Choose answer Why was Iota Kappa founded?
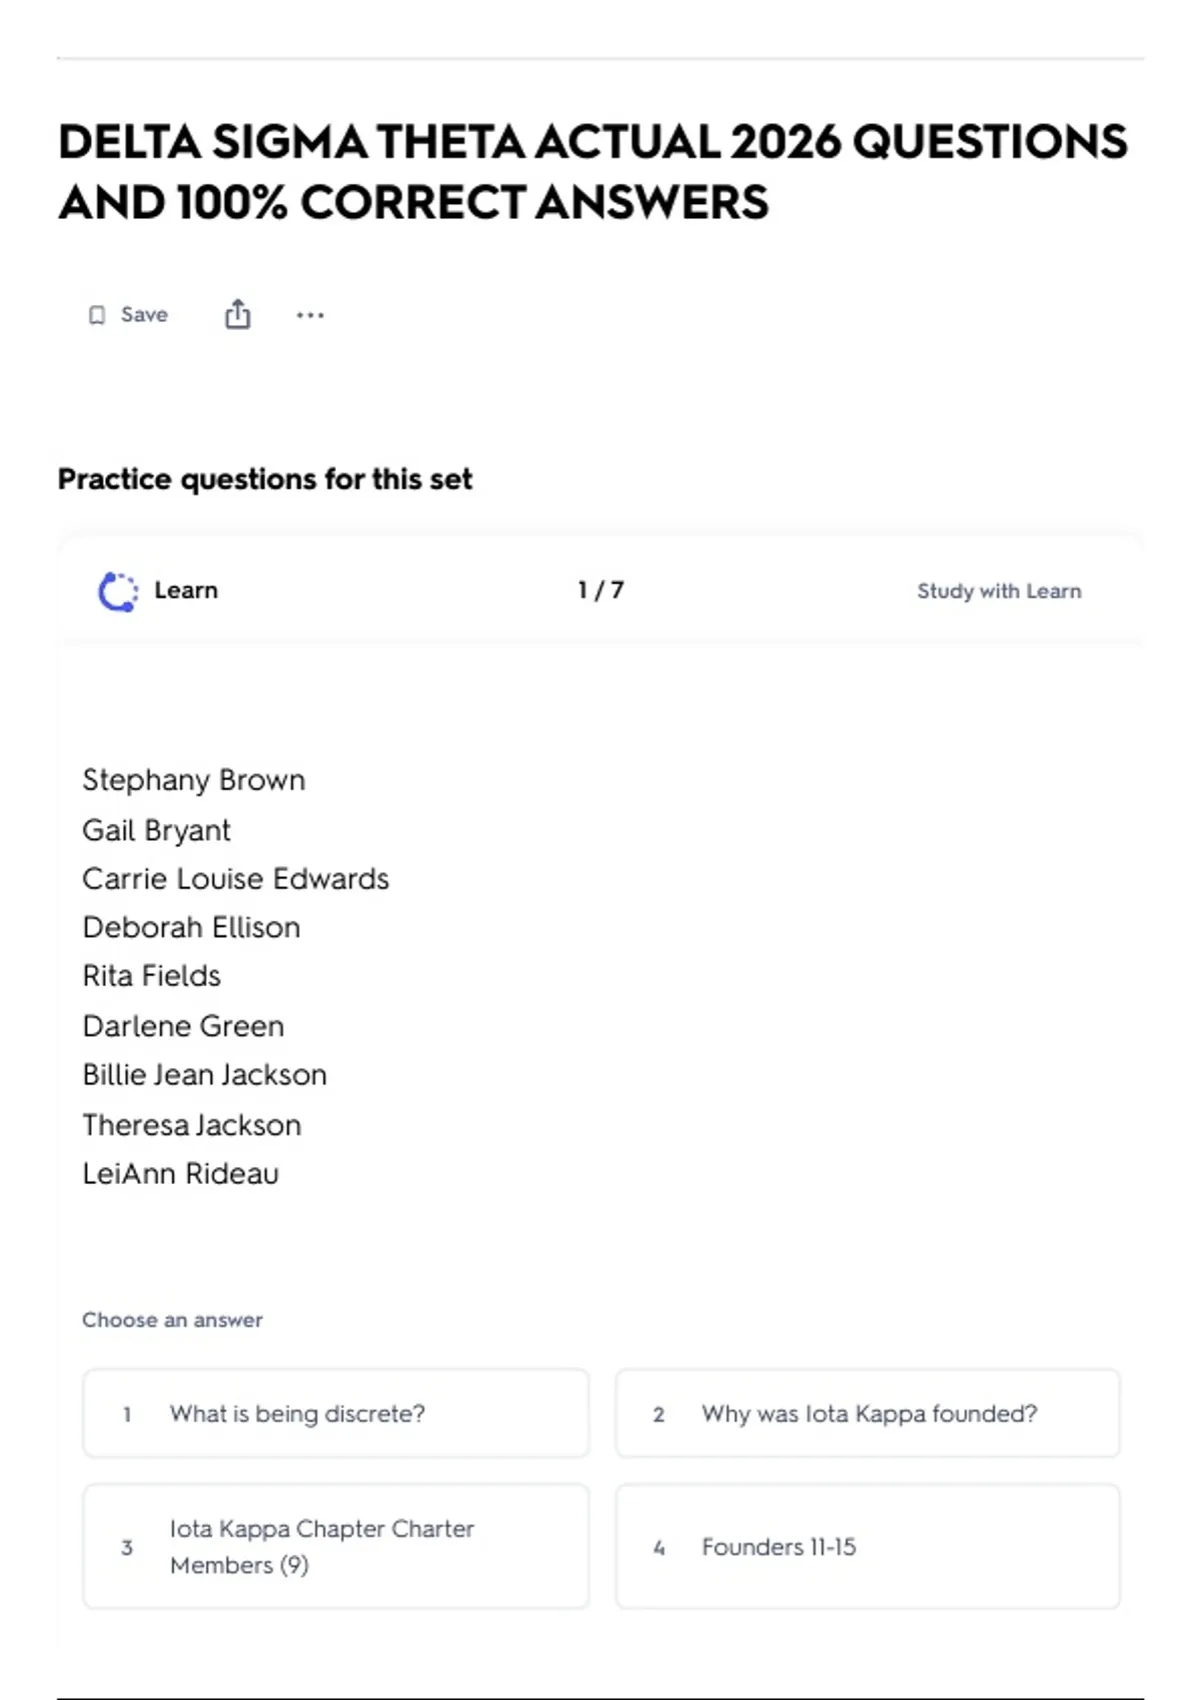 [868, 1413]
